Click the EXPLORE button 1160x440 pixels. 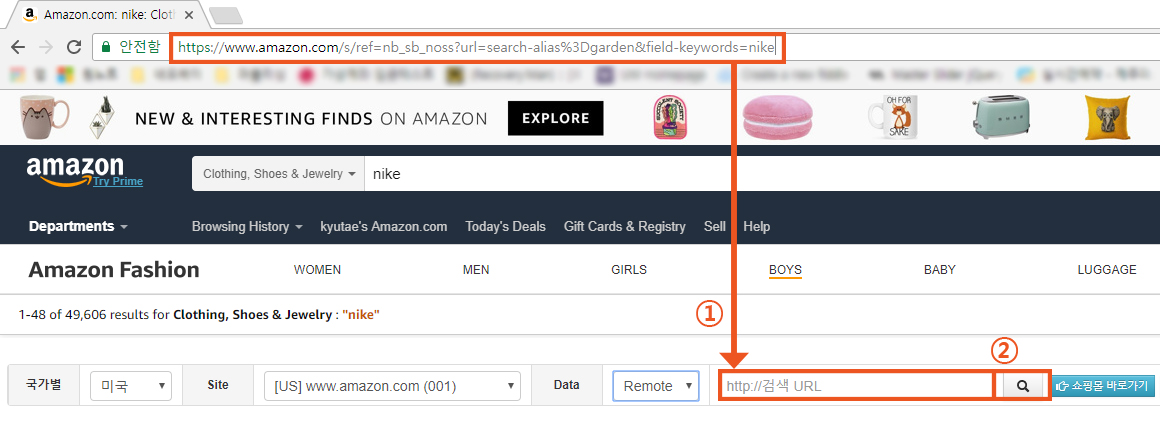coord(556,118)
